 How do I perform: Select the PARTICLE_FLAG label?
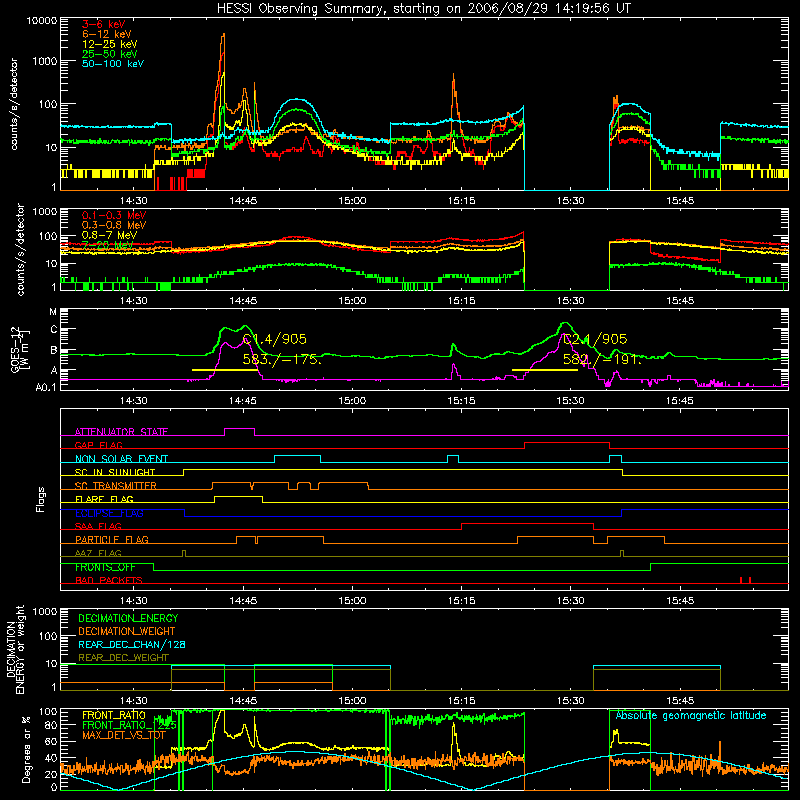(112, 539)
